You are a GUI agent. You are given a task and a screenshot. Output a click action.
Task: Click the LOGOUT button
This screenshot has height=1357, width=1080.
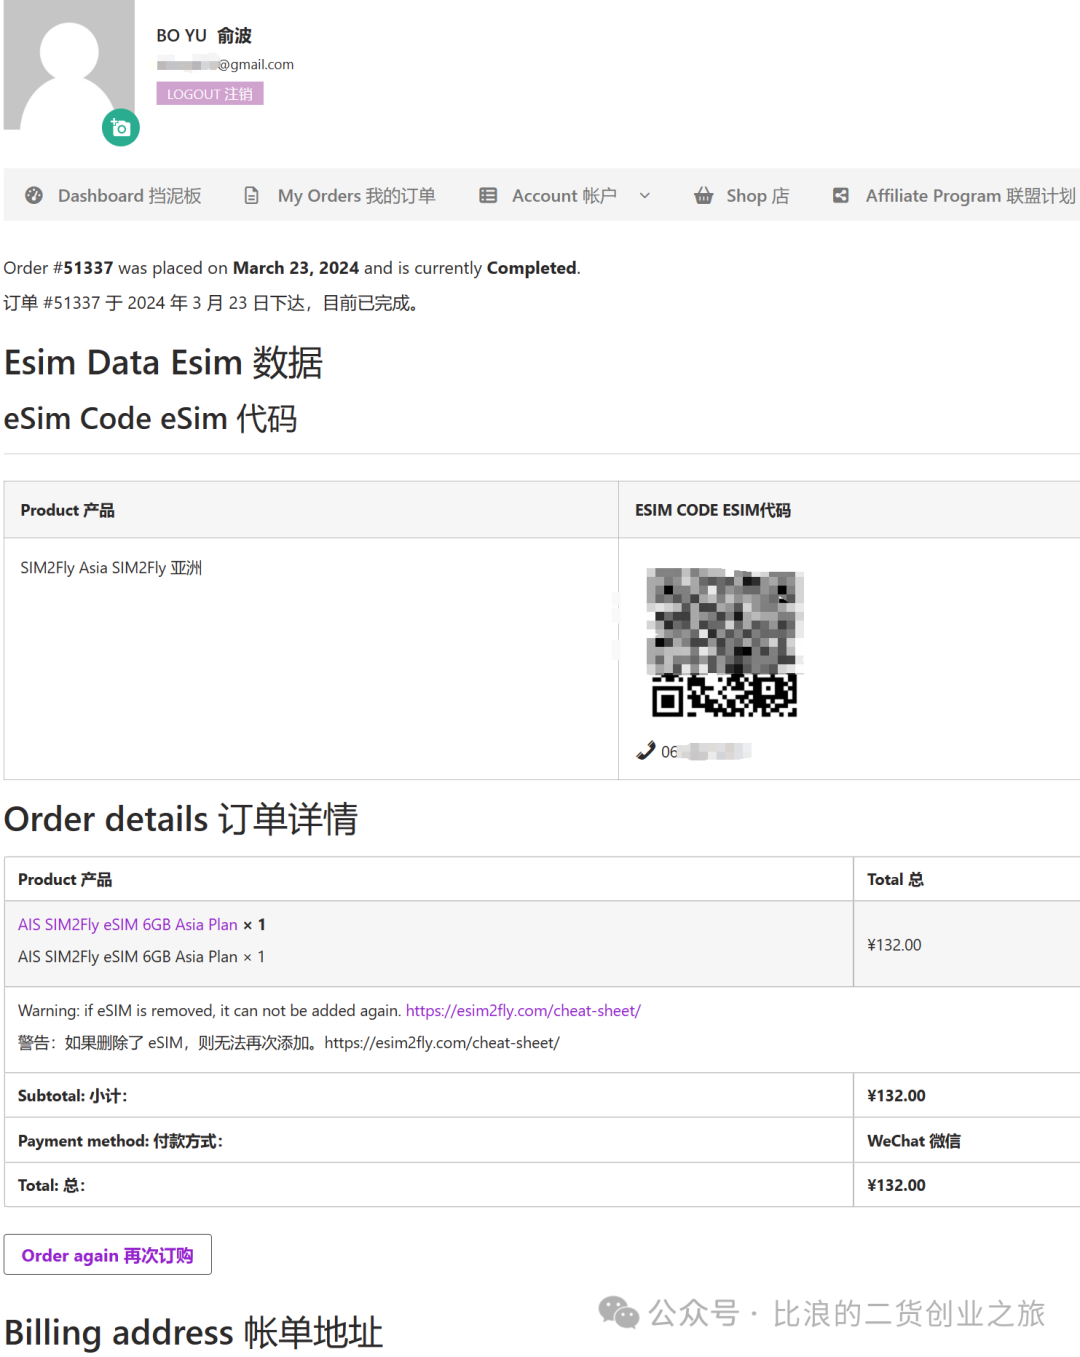pyautogui.click(x=210, y=94)
